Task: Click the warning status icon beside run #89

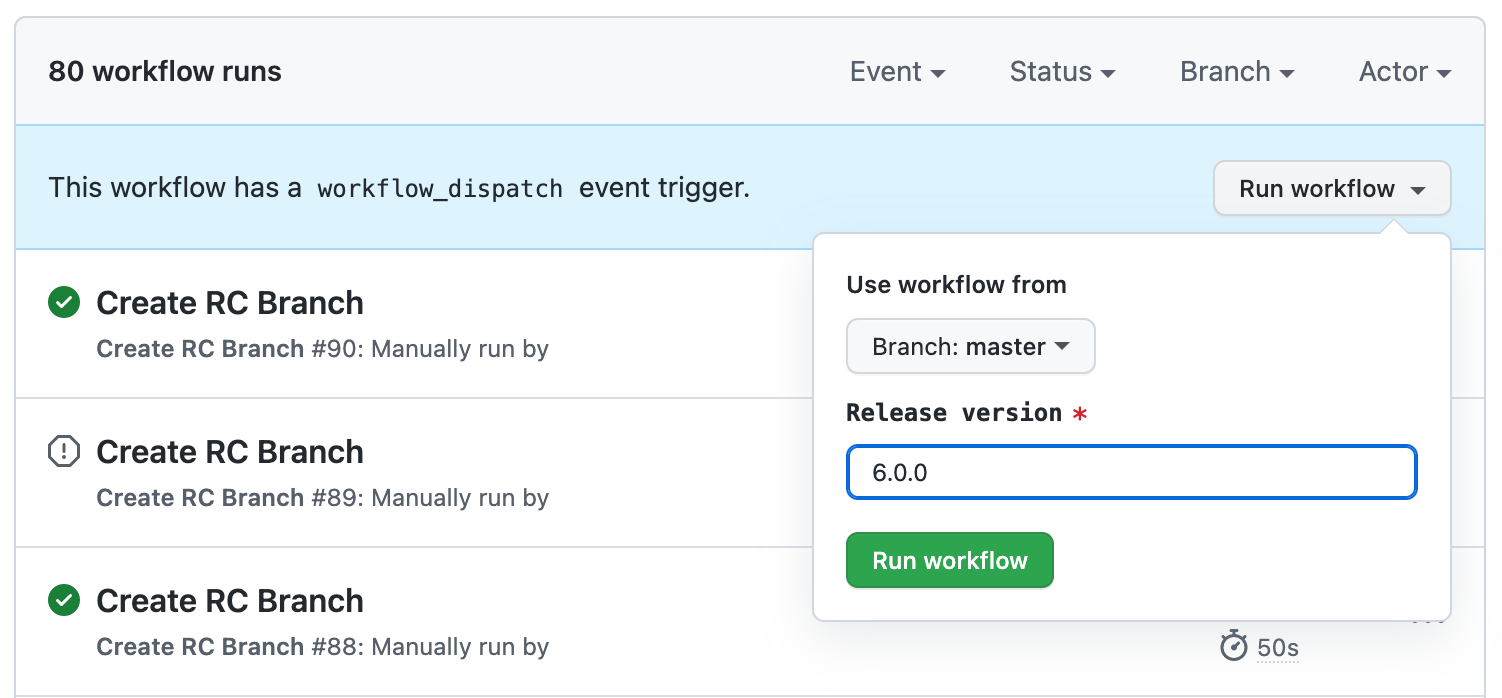Action: 63,451
